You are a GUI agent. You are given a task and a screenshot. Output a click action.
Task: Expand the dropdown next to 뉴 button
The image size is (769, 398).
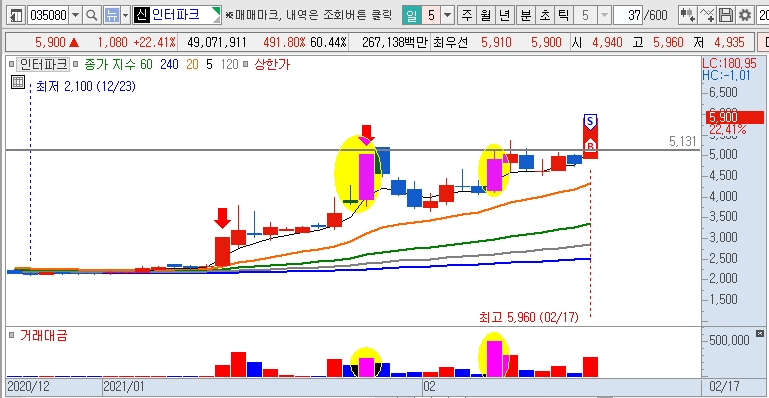[125, 15]
